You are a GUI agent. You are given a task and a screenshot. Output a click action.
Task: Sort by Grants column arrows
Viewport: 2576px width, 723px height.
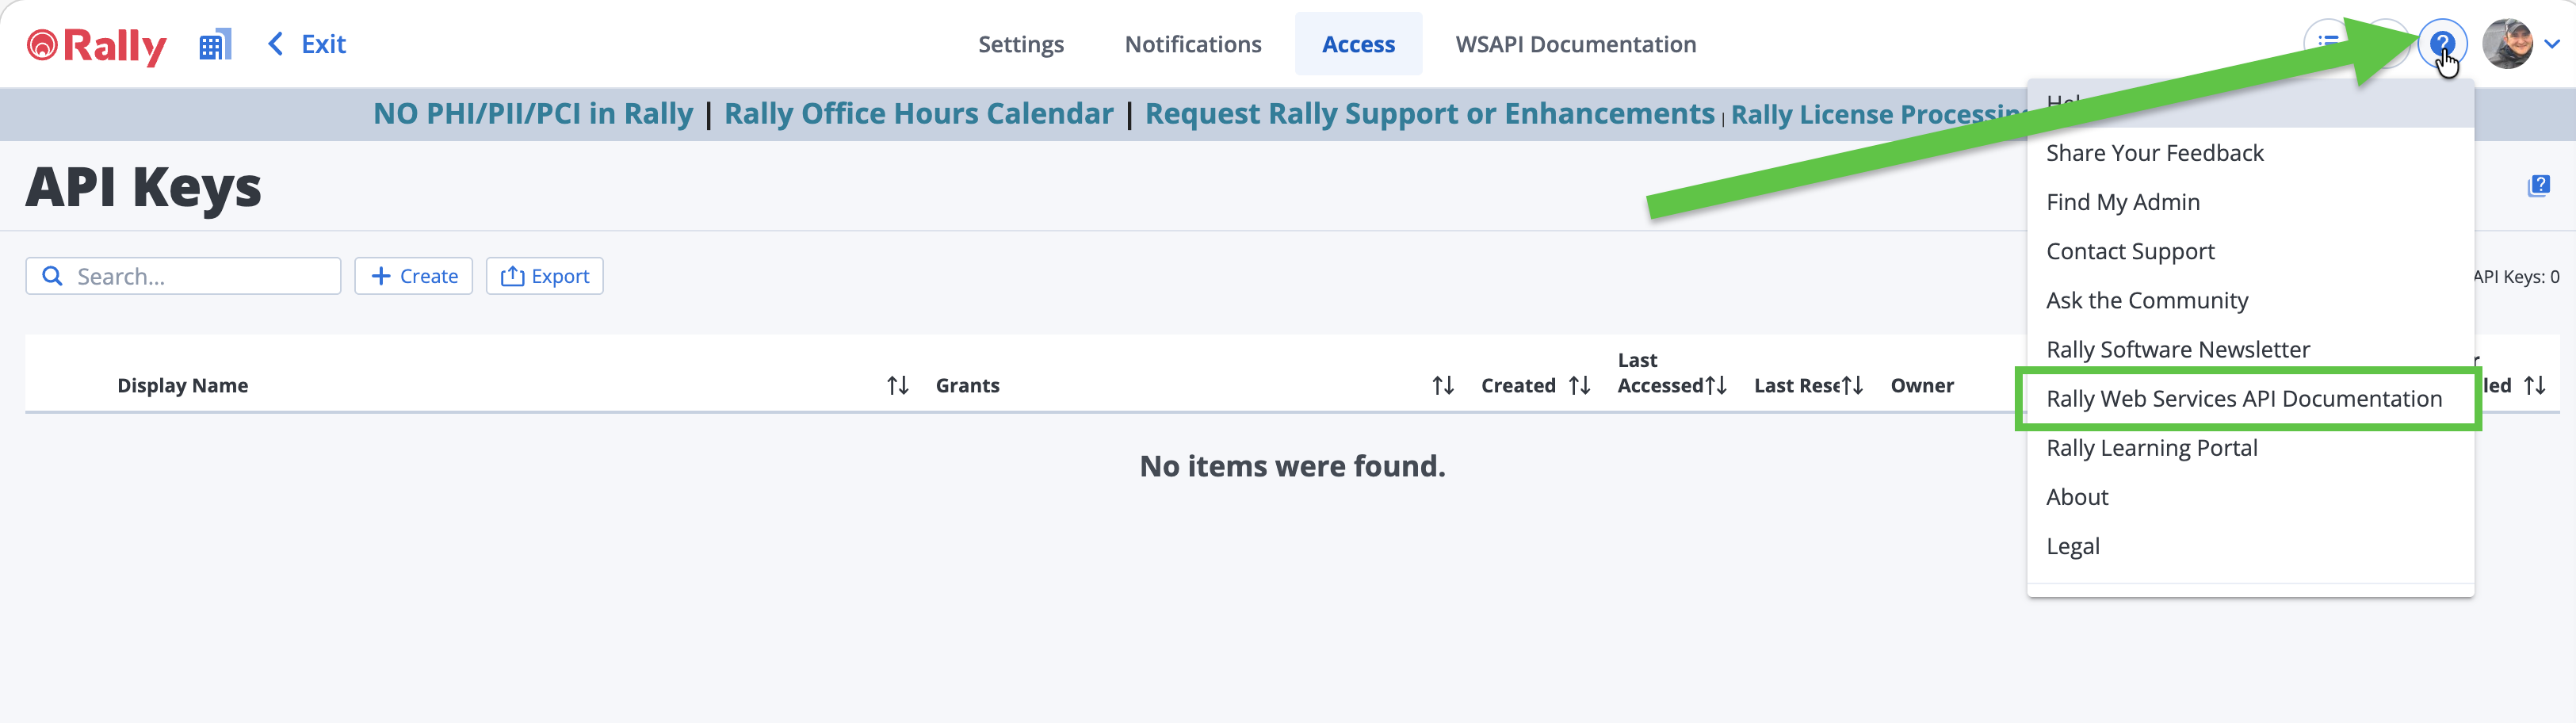[1442, 386]
